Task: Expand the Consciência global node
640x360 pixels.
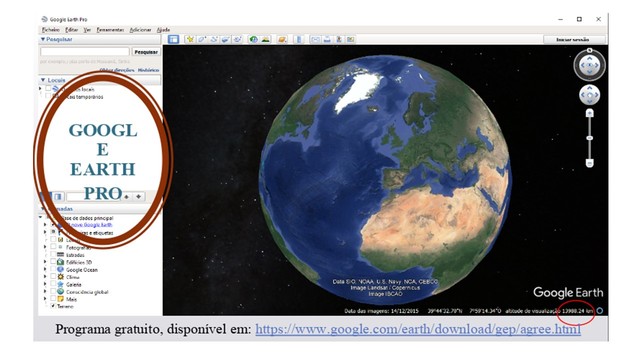Action: click(45, 291)
